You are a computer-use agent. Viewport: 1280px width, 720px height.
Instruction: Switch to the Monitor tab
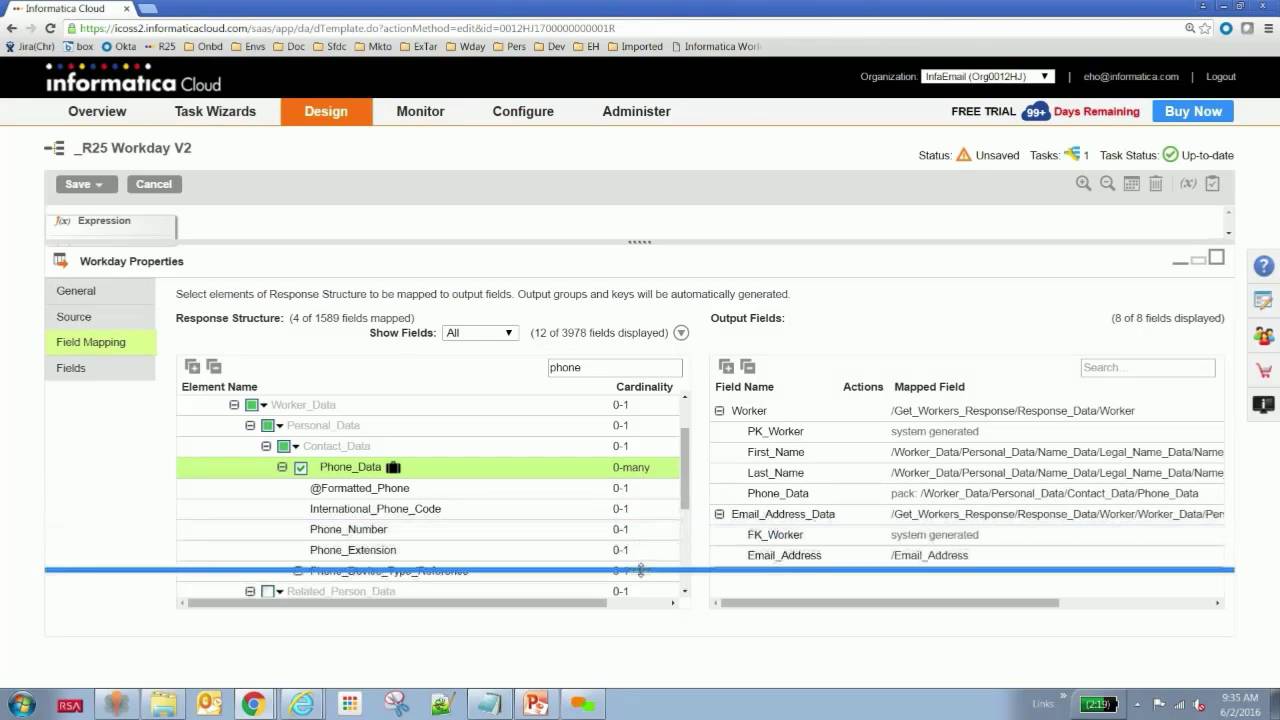coord(420,111)
